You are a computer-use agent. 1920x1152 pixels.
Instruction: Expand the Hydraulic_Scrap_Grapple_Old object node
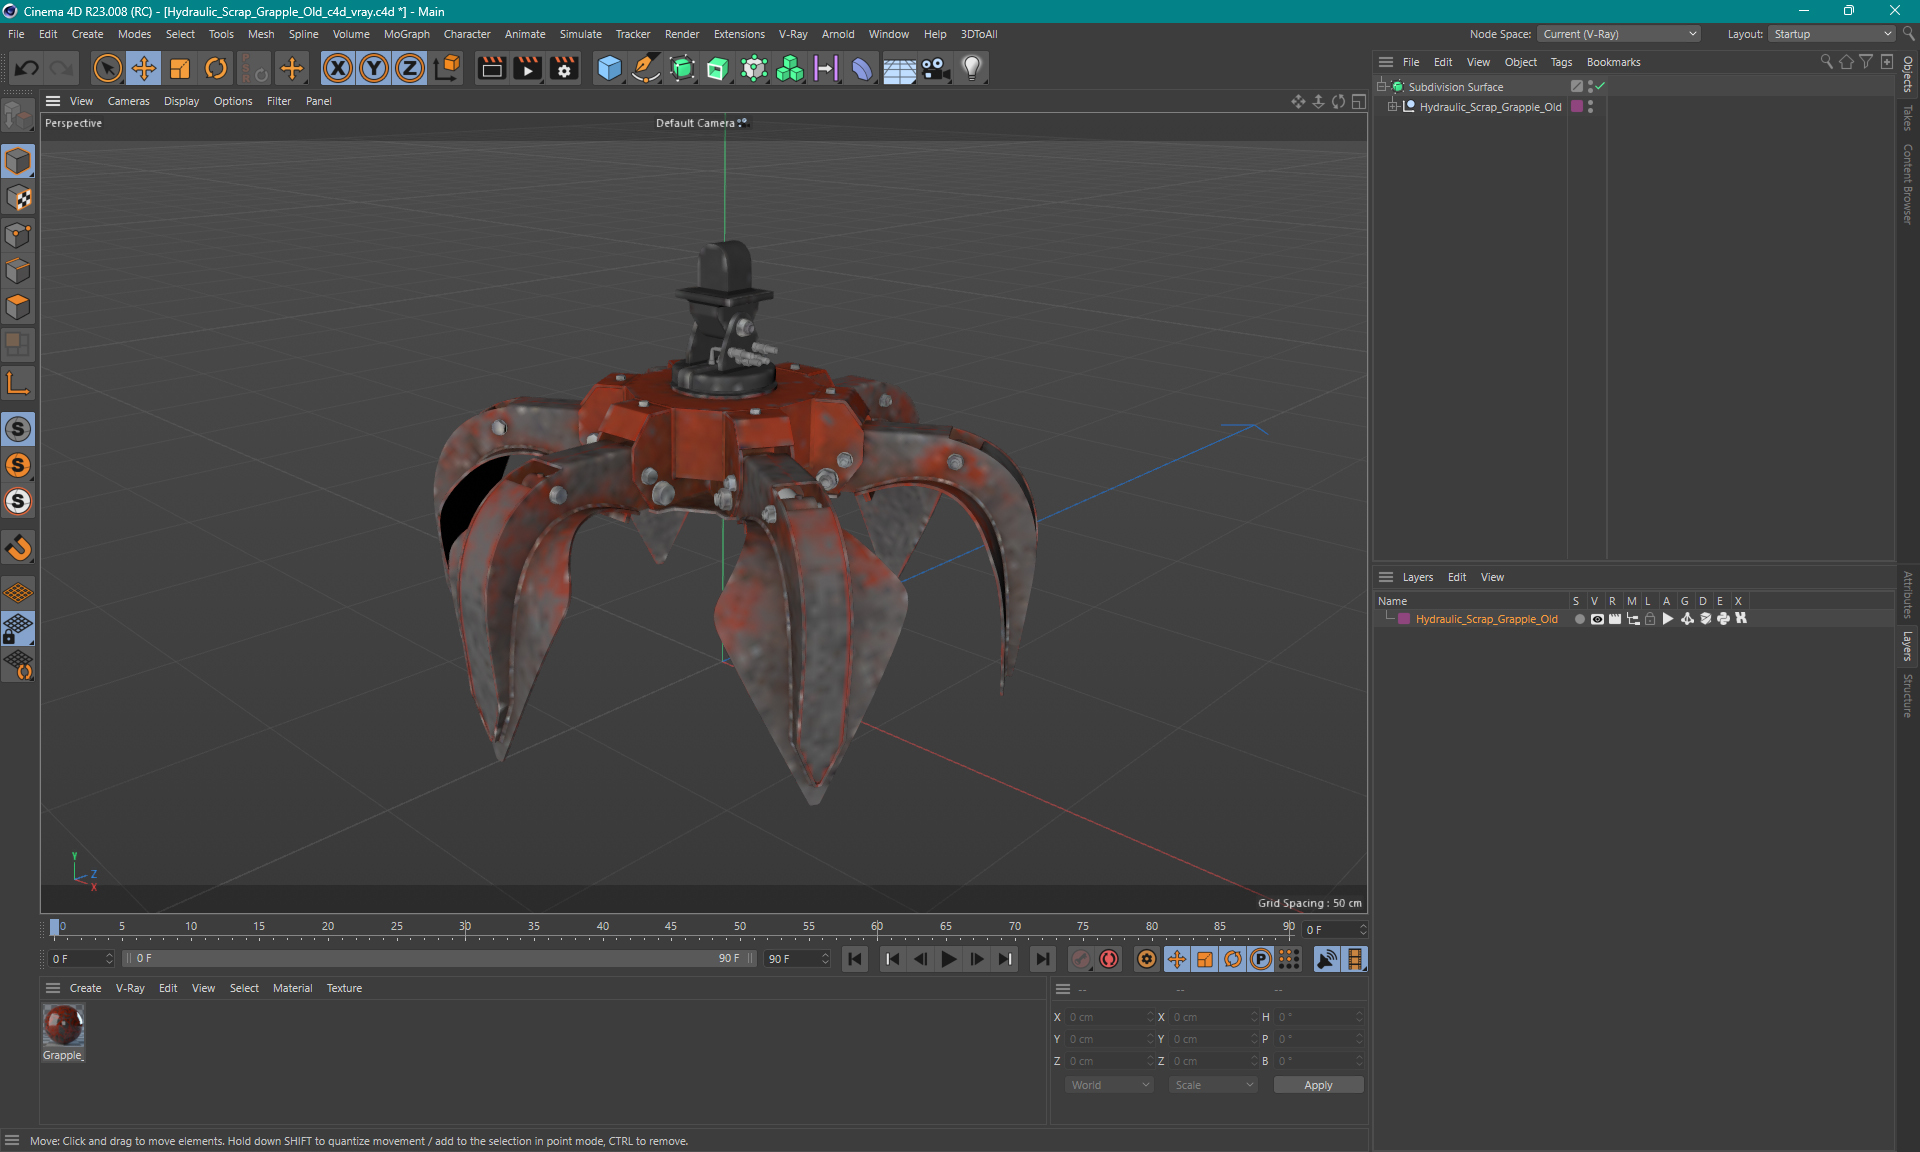[x=1392, y=107]
